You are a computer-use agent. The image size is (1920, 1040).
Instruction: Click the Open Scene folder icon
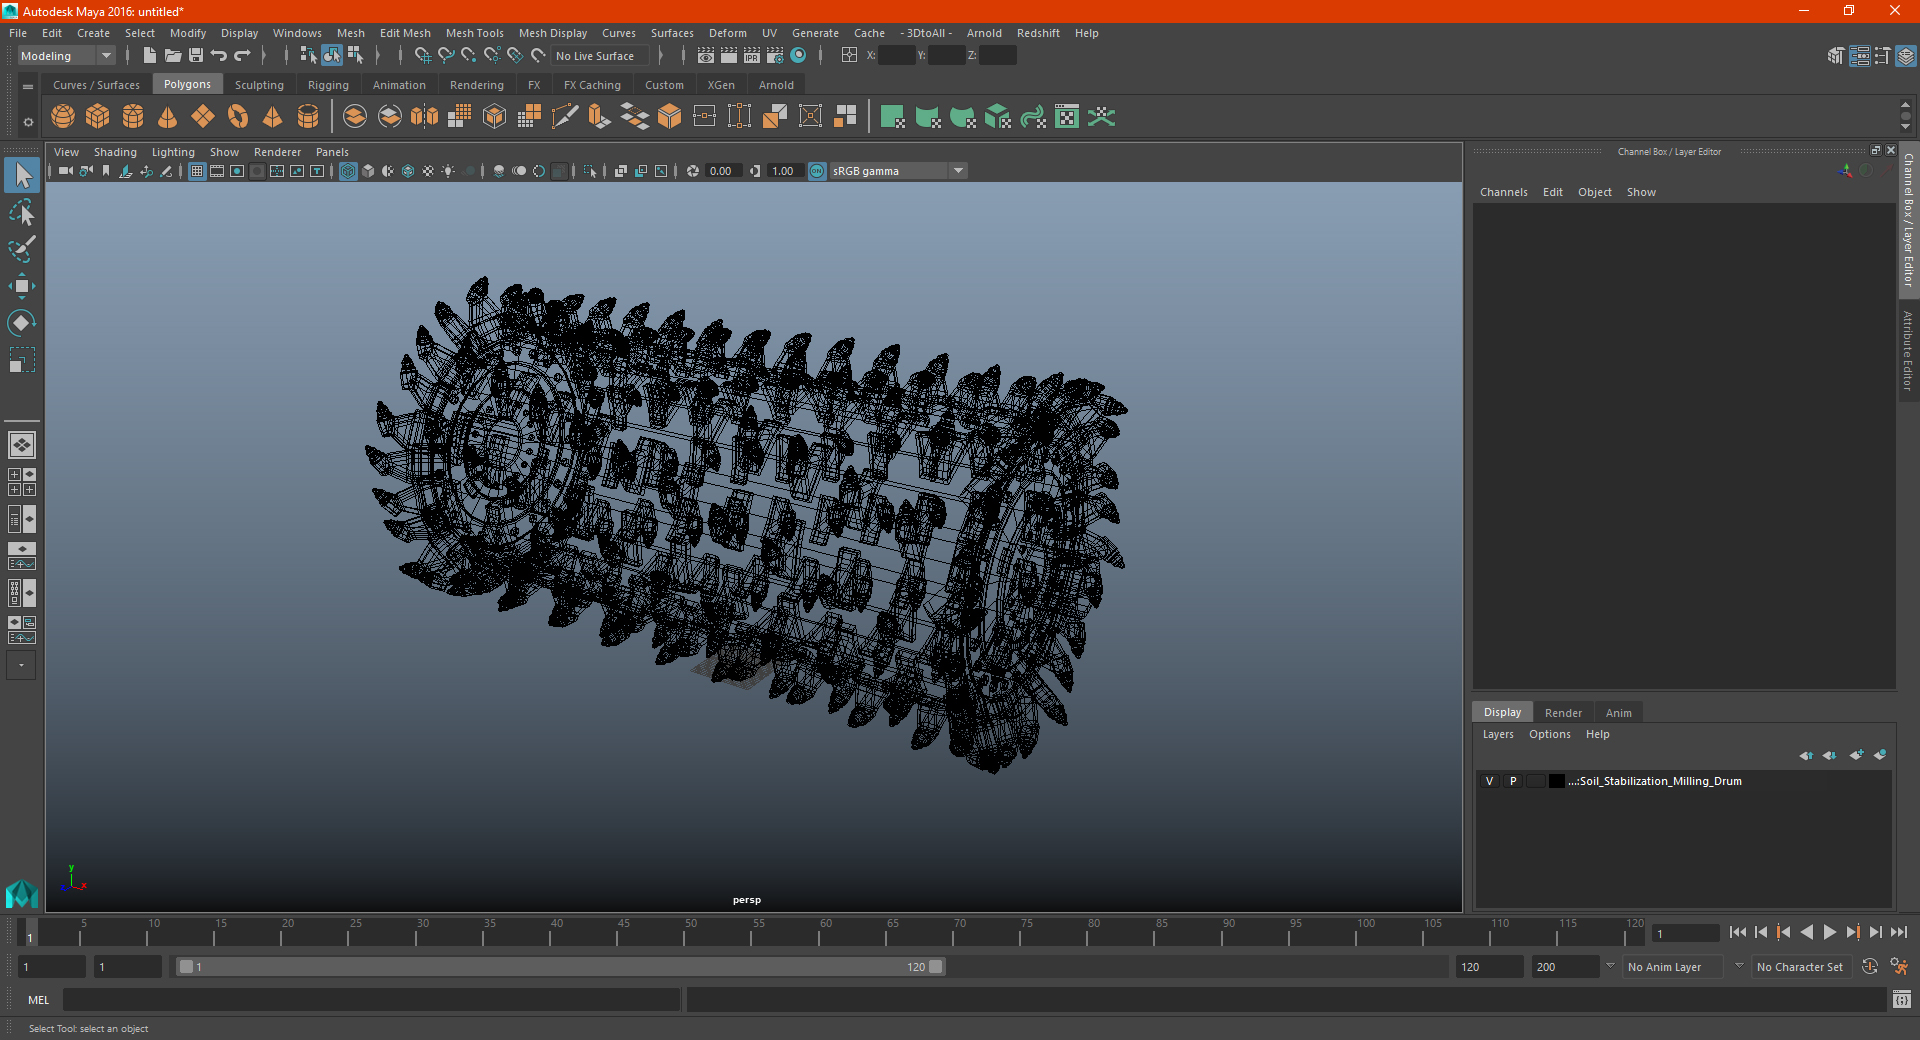point(173,56)
